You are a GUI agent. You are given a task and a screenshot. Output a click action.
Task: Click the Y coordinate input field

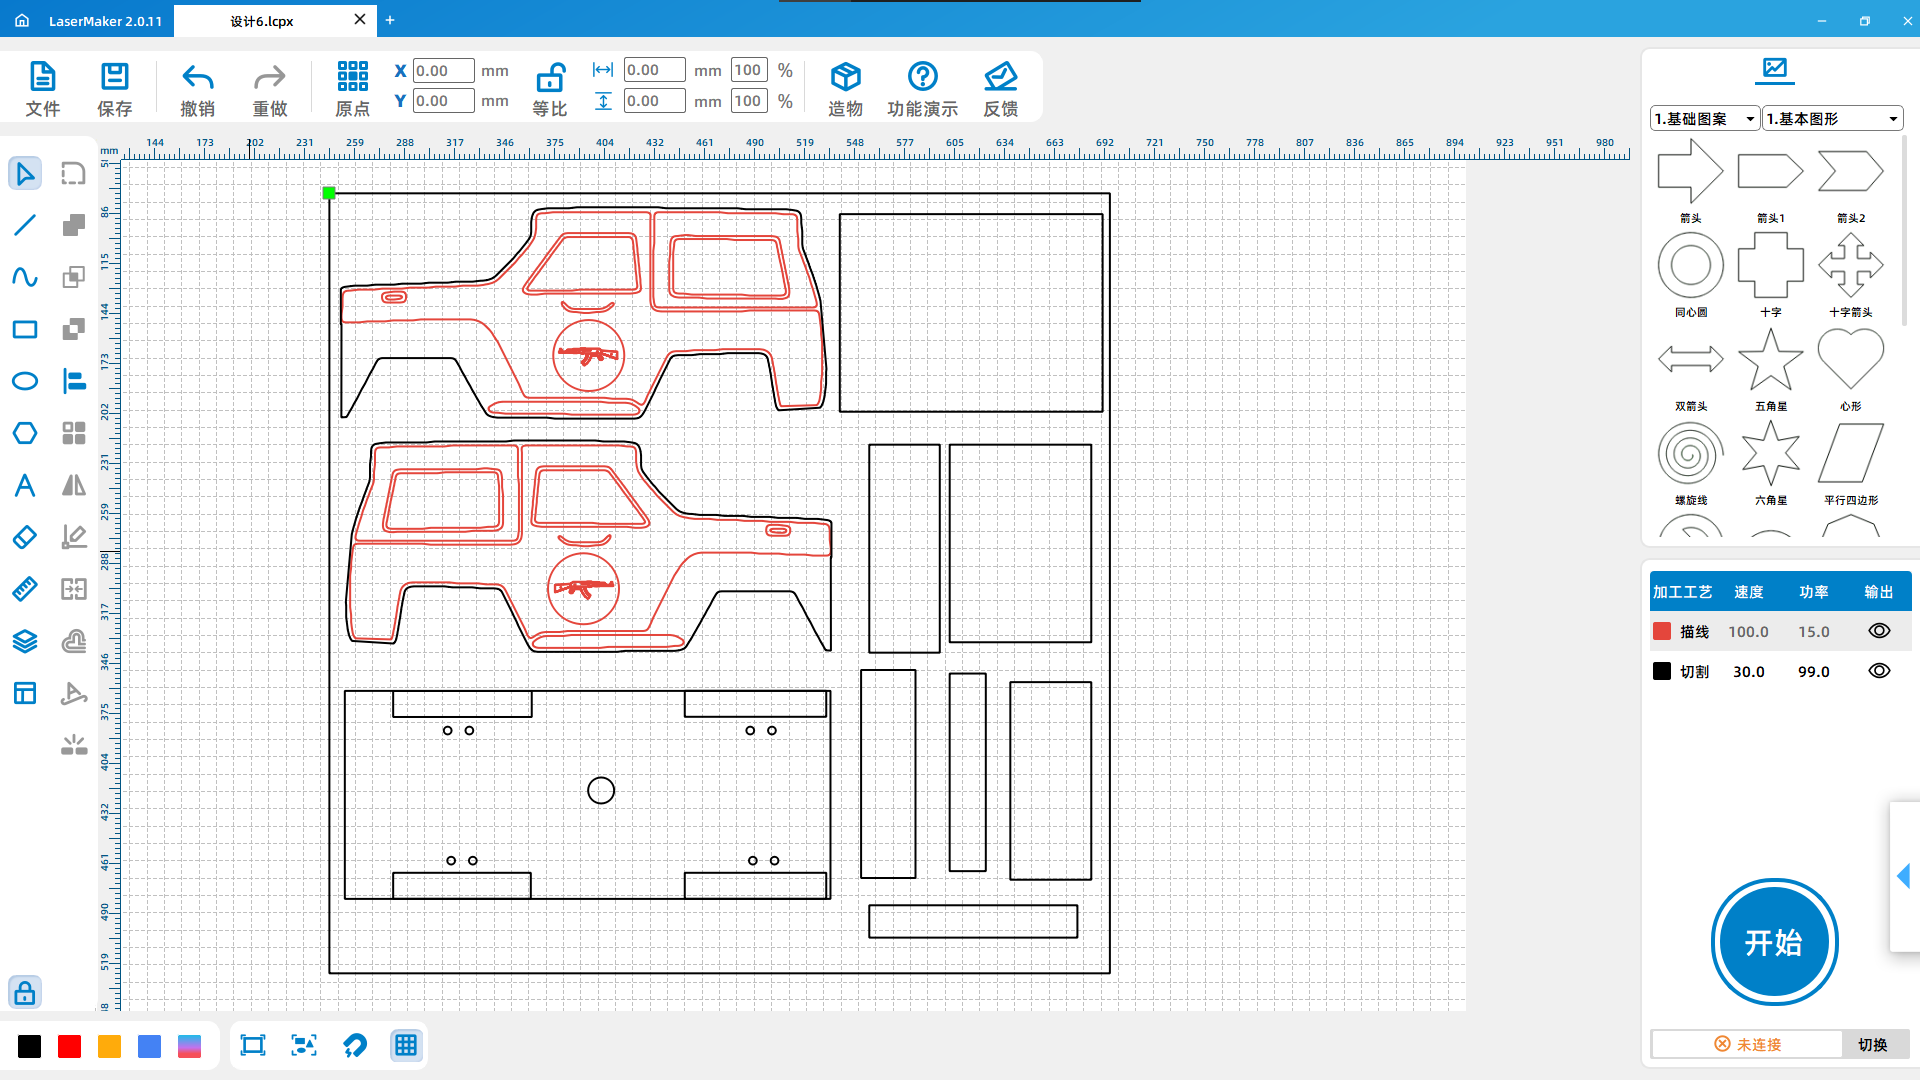tap(444, 101)
